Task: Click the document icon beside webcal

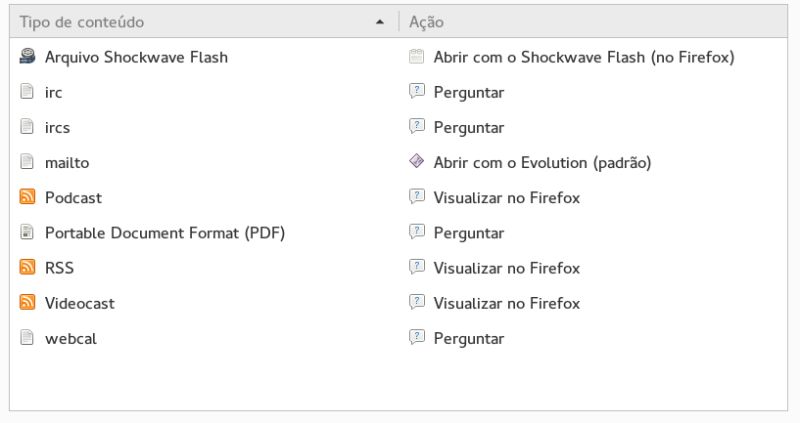Action: tap(27, 338)
